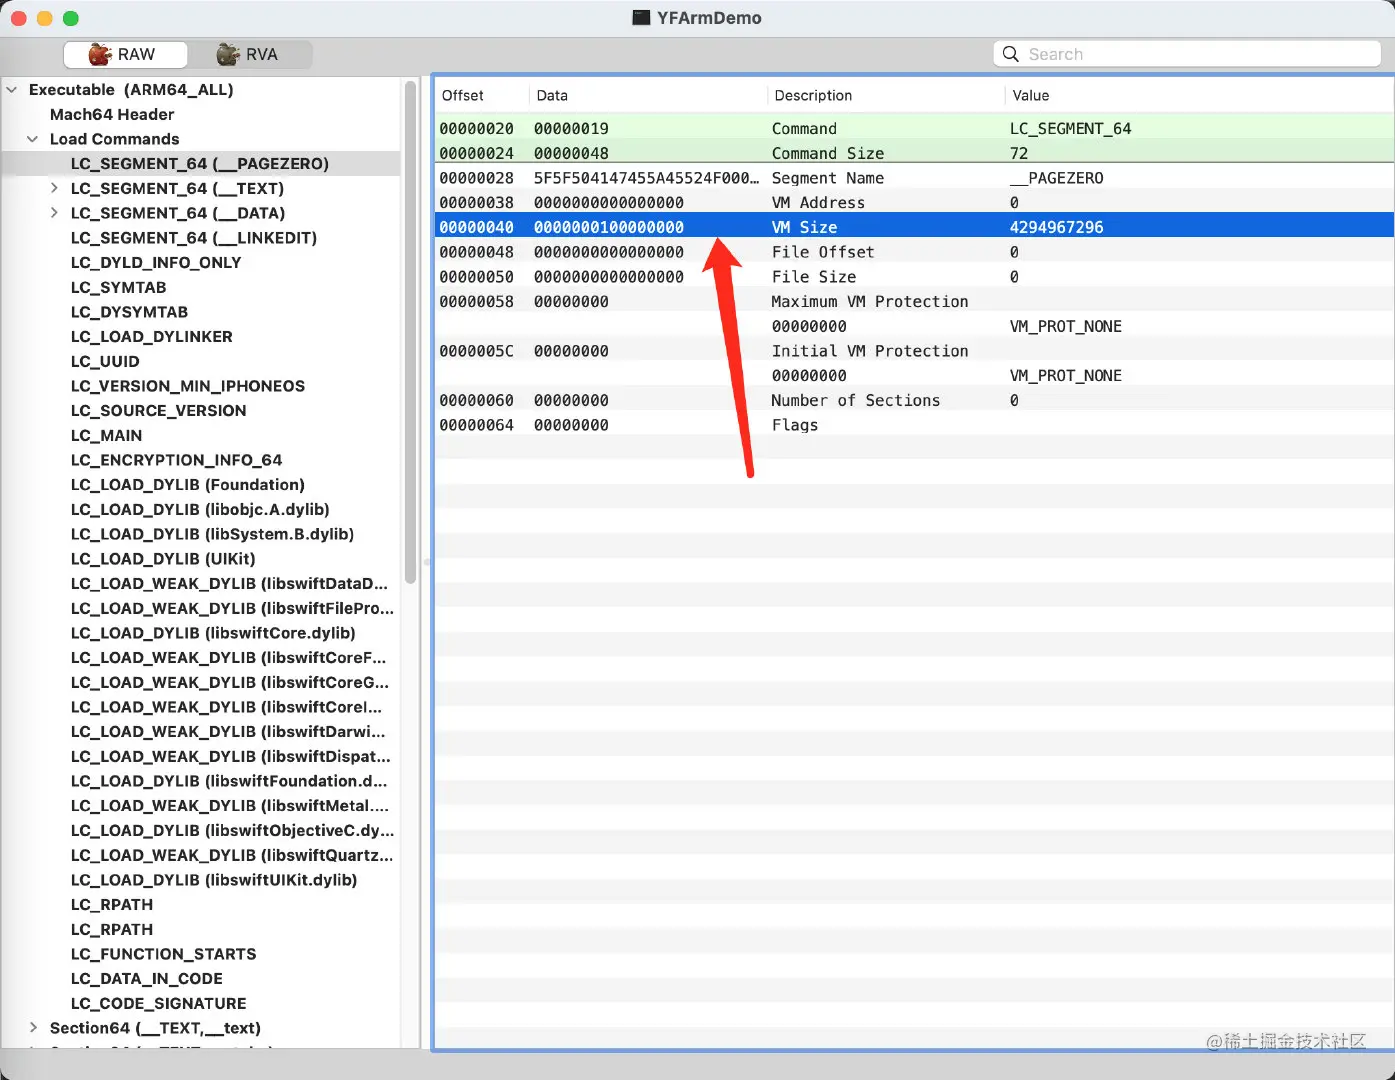Click the magnifier icon in search field
Viewport: 1395px width, 1080px height.
tap(1011, 54)
